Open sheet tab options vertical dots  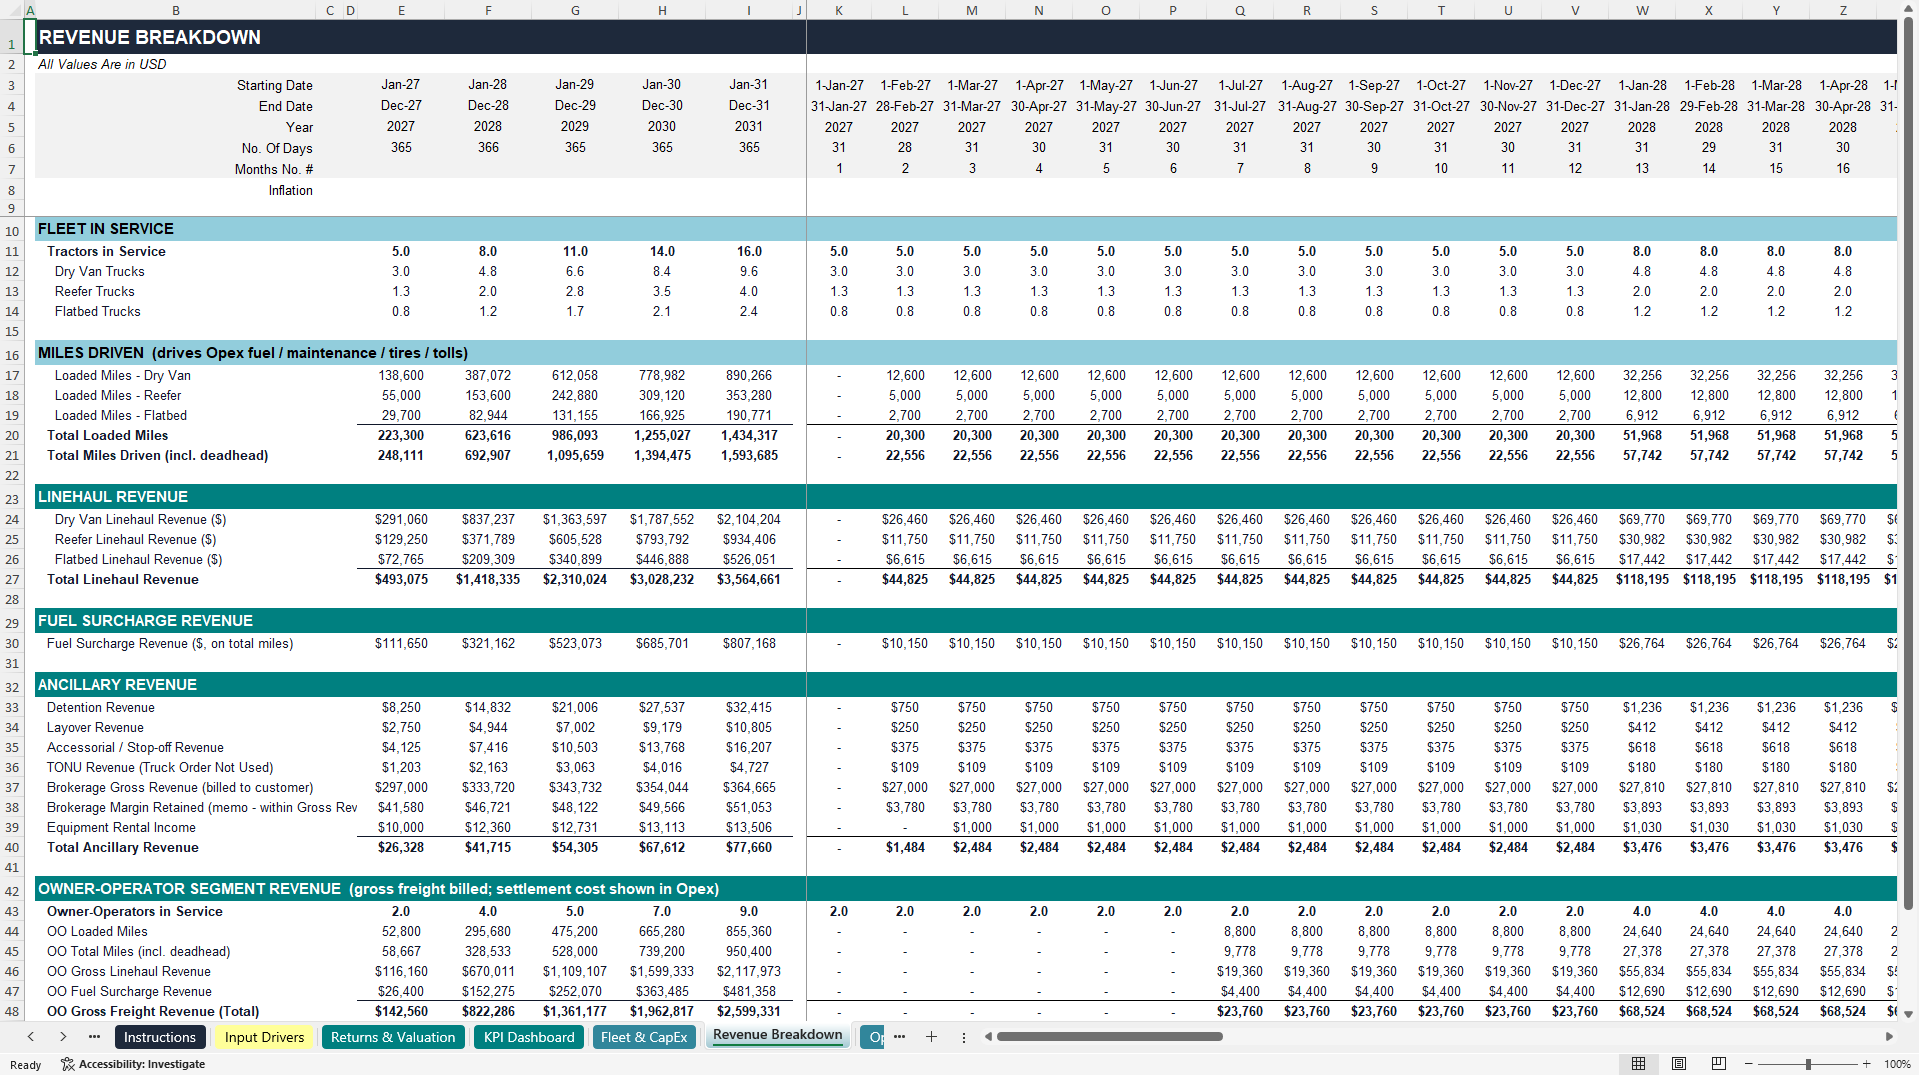pos(964,1037)
